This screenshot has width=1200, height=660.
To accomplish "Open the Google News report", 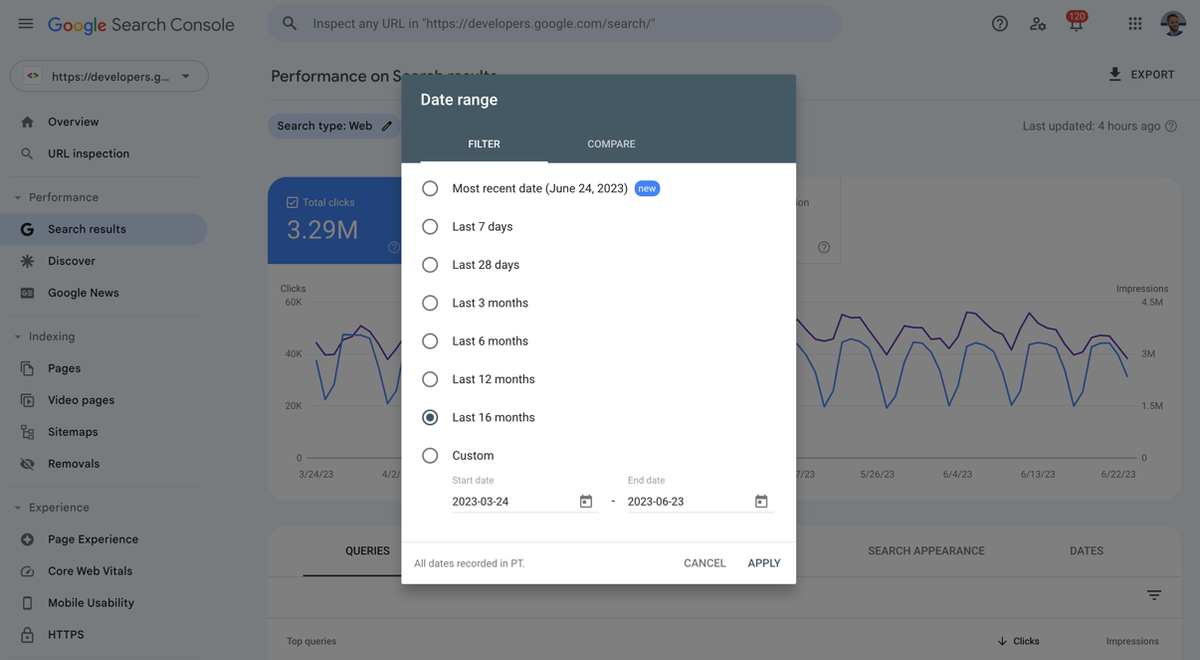I will 84,292.
